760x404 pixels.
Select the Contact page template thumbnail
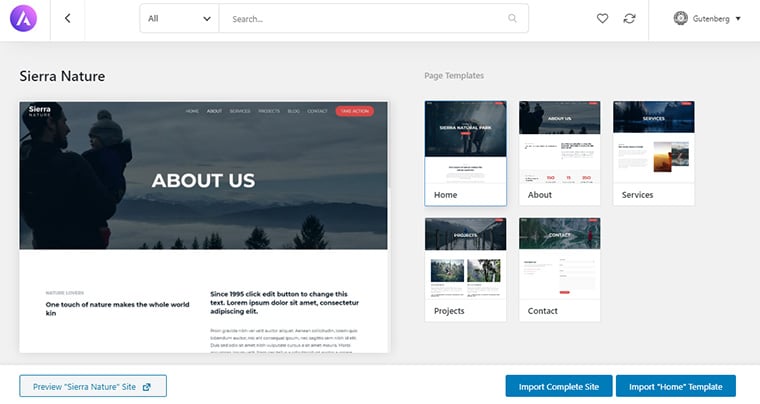click(559, 269)
